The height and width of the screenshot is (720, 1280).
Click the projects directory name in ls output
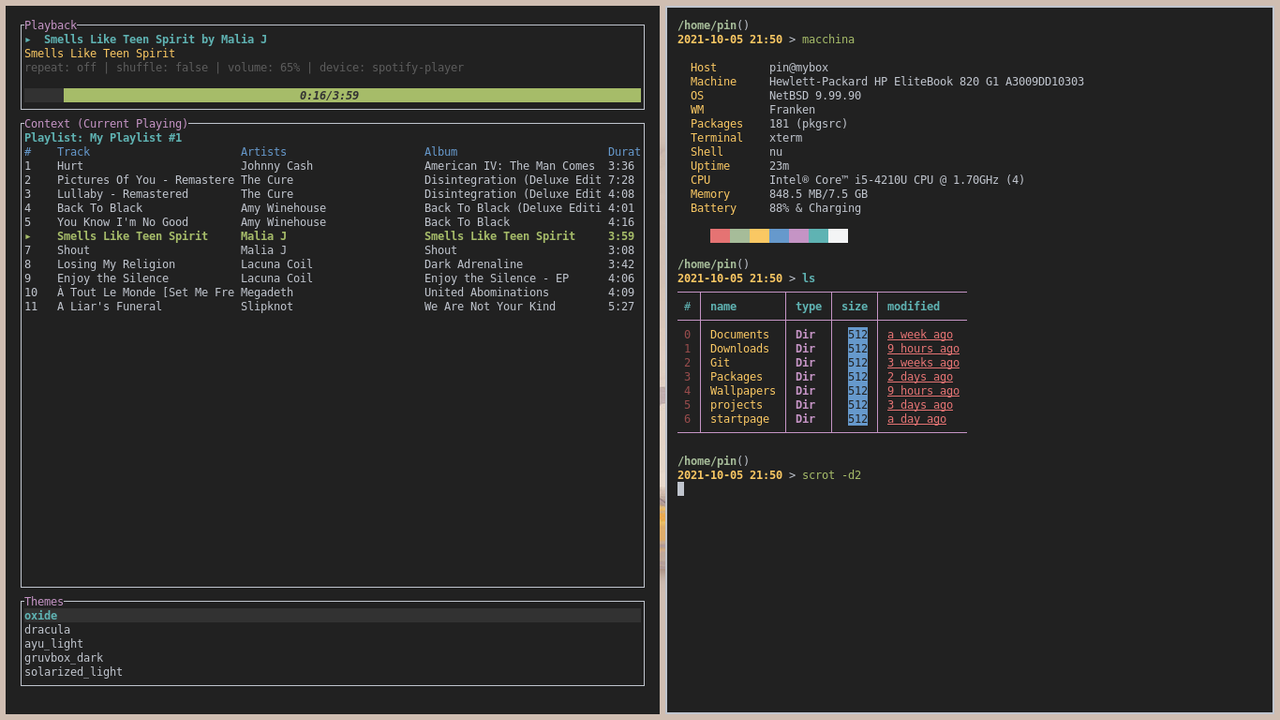(736, 405)
